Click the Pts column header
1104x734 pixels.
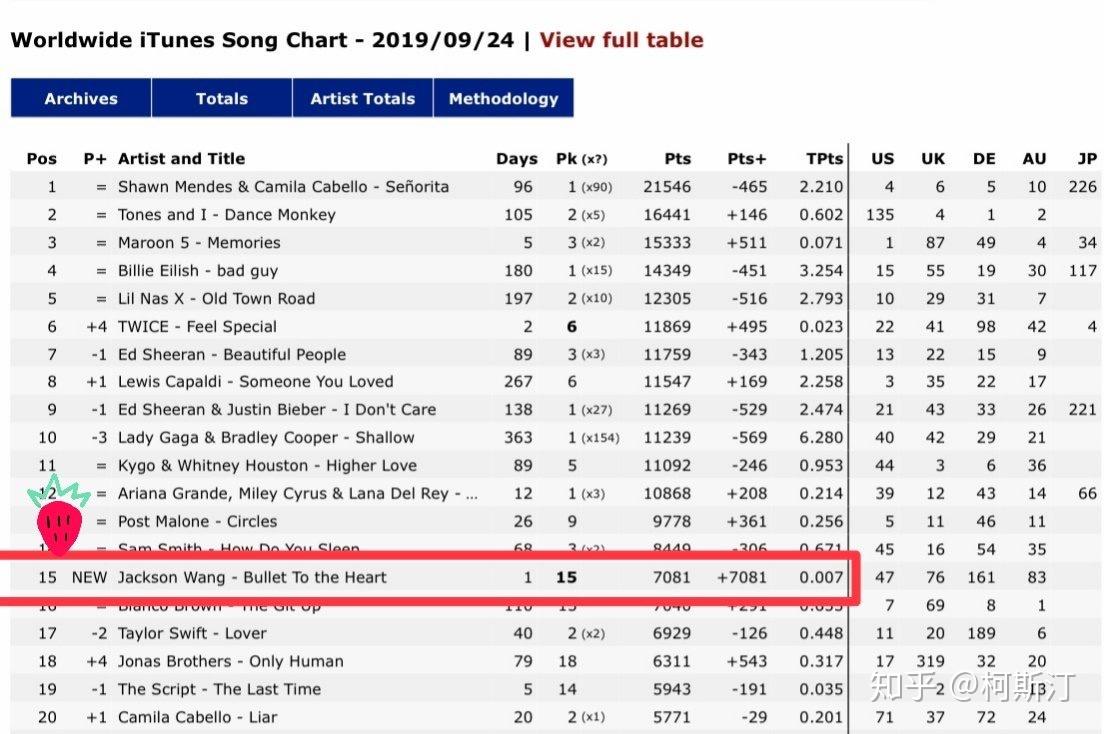click(x=677, y=158)
